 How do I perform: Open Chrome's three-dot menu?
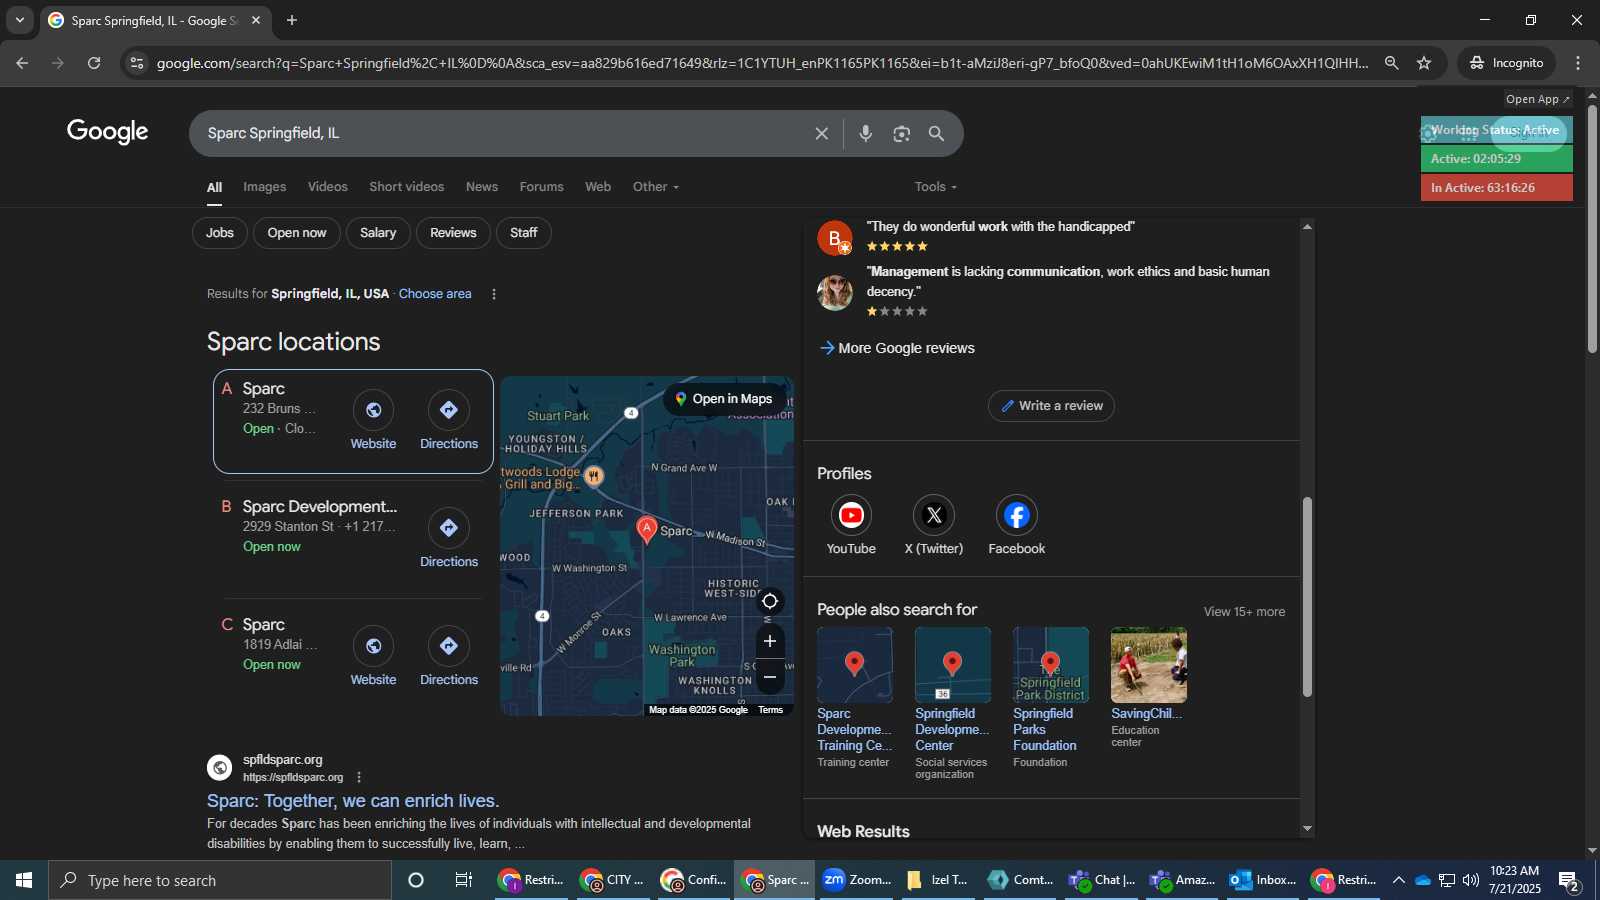coord(1578,63)
